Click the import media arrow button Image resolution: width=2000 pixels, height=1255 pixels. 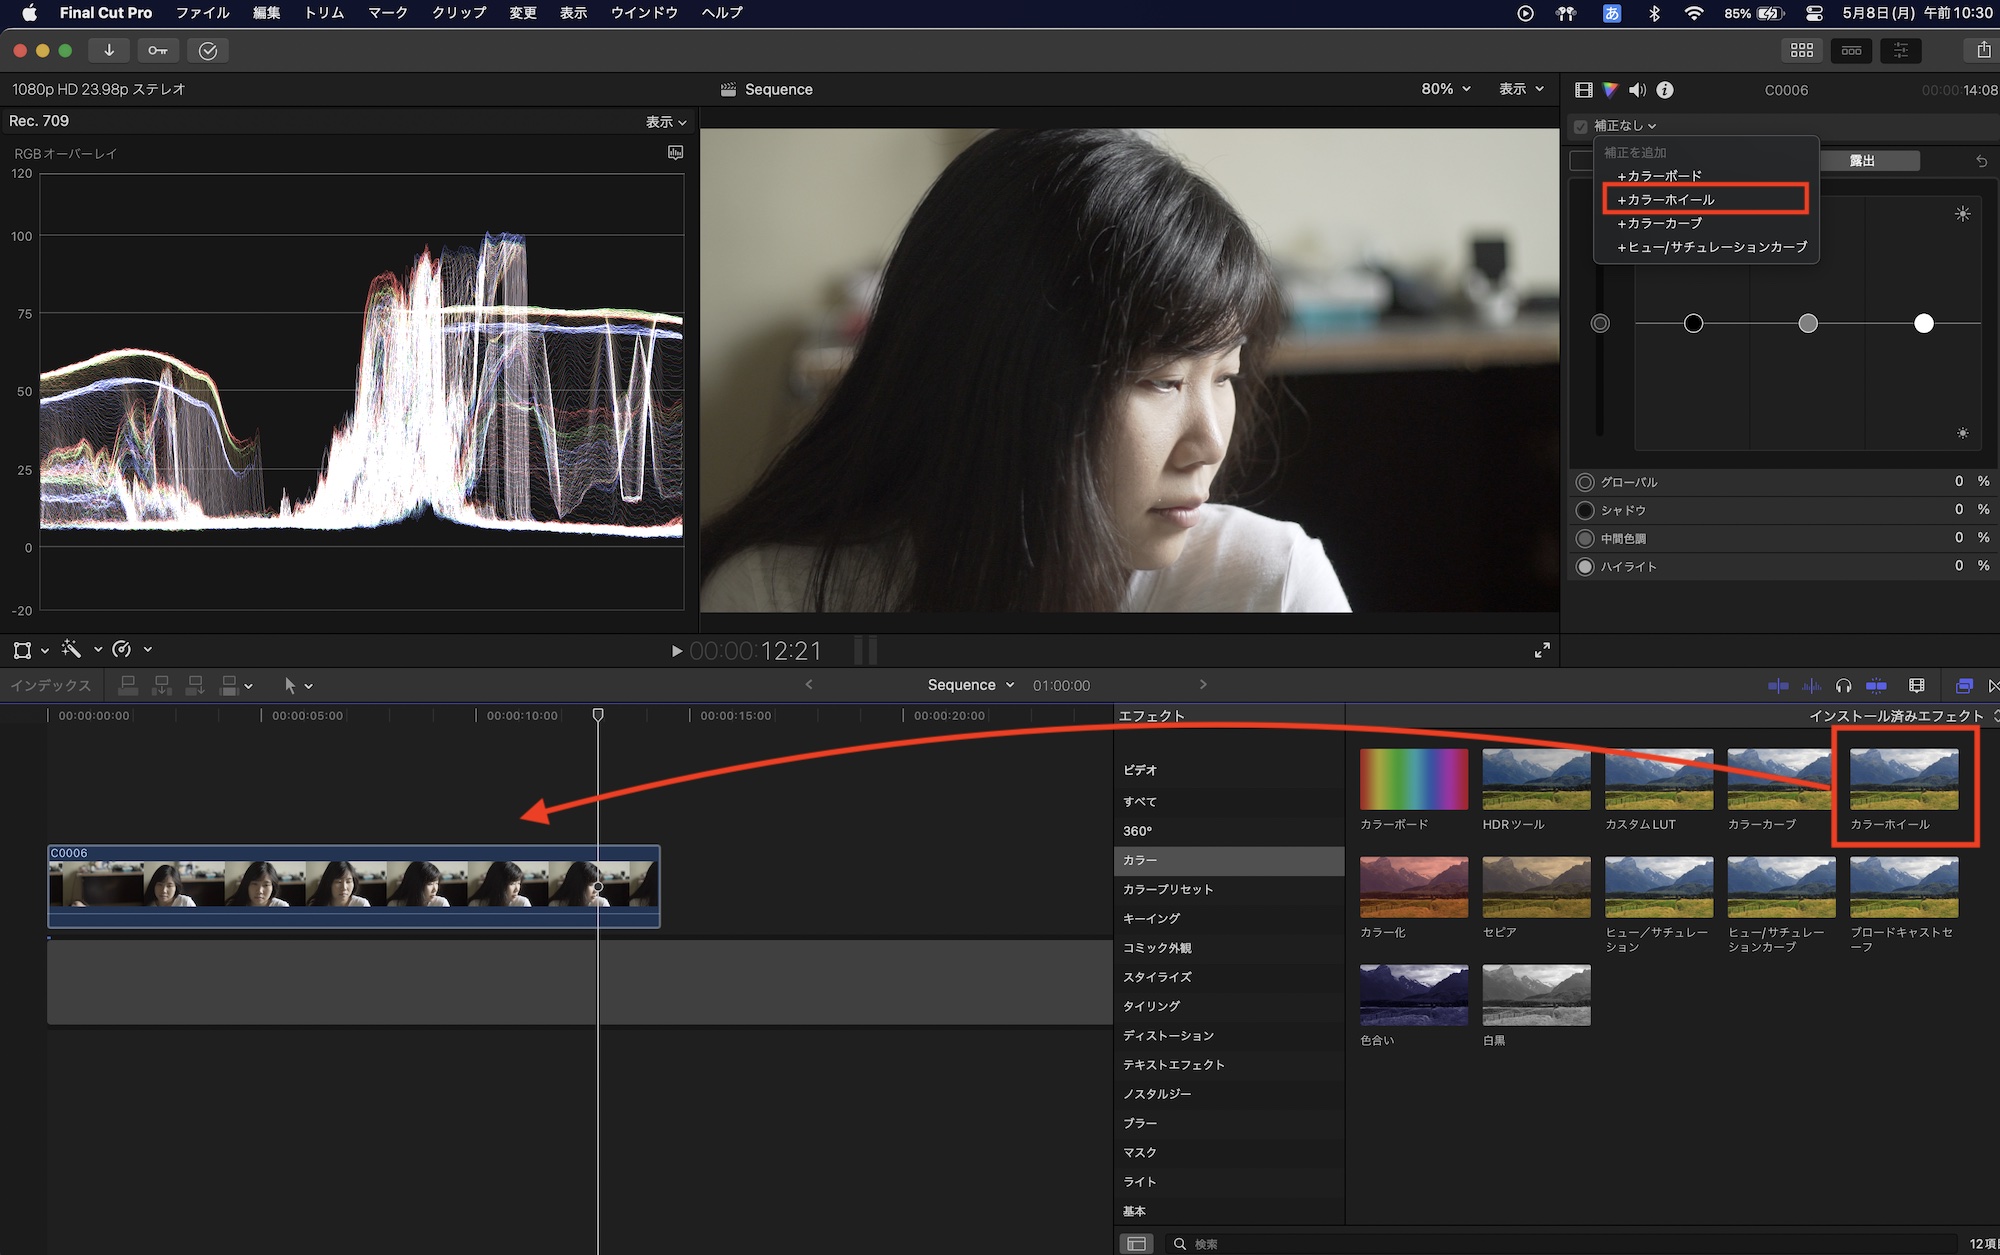109,50
